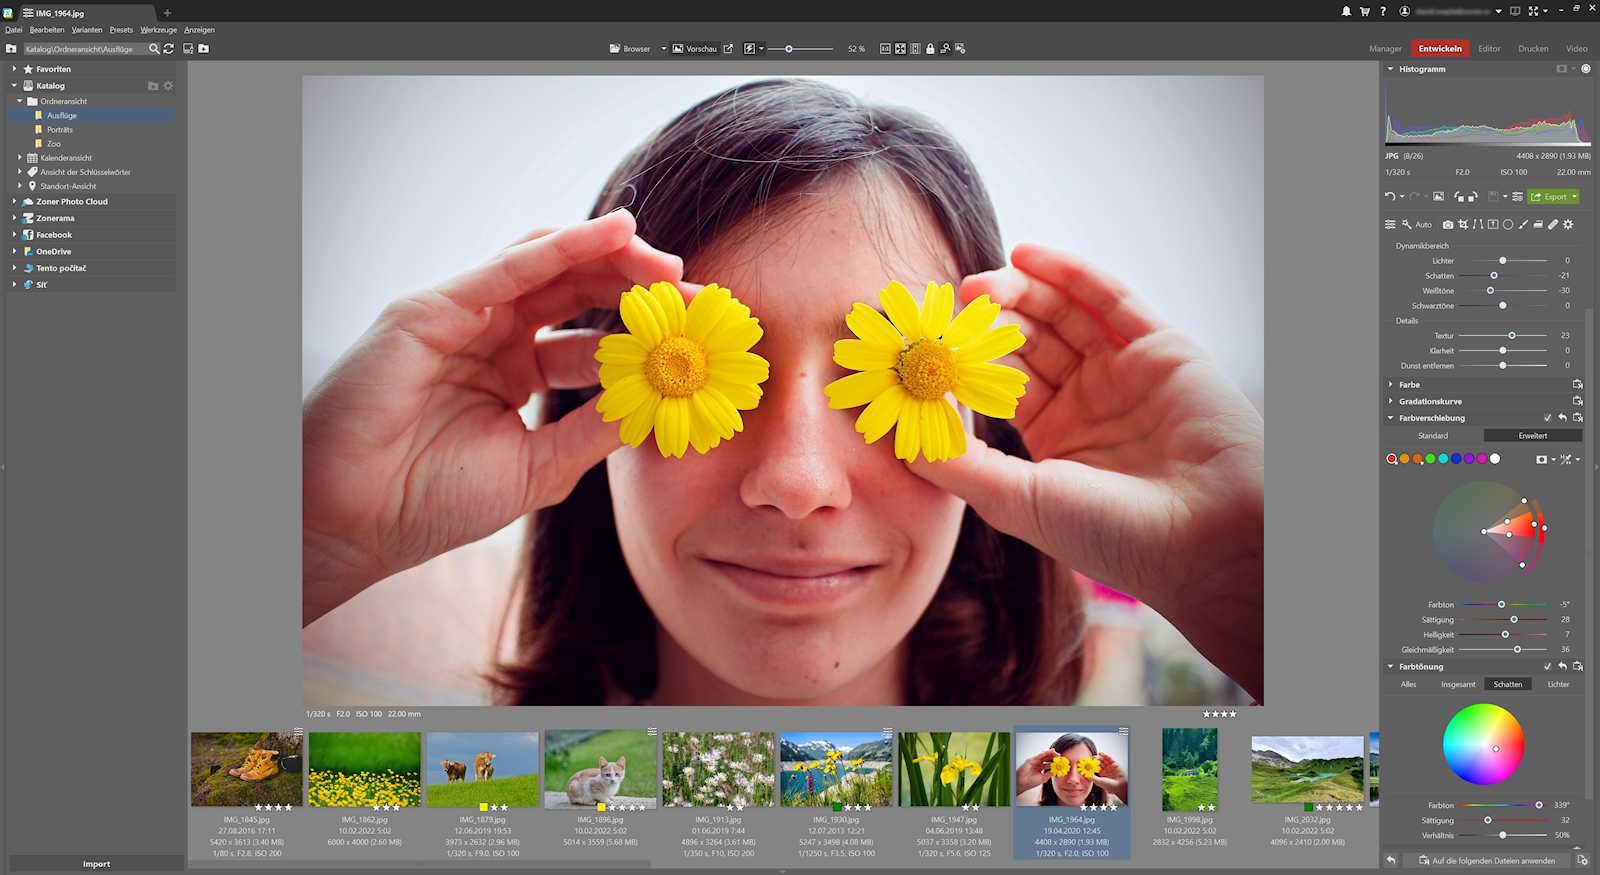Toggle the Farbtönung enabled checkmark

click(1547, 667)
